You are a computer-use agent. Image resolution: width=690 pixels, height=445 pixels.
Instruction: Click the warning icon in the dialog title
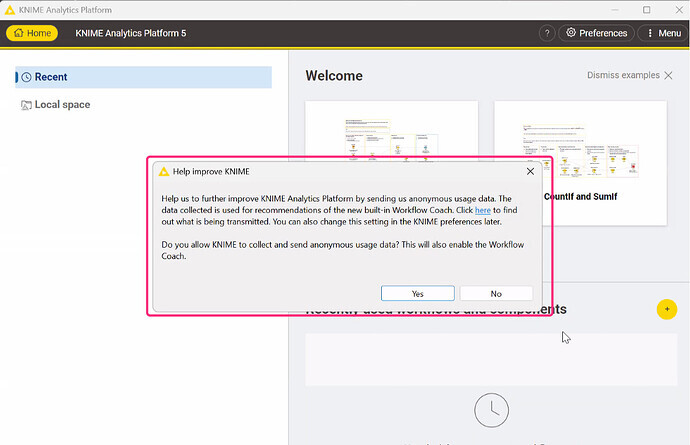pyautogui.click(x=164, y=171)
